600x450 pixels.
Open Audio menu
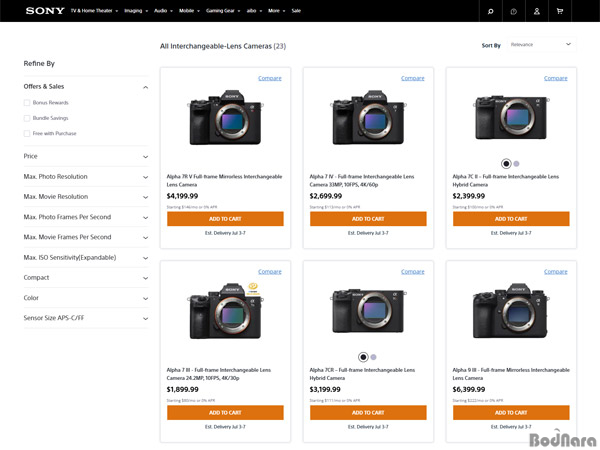163,11
